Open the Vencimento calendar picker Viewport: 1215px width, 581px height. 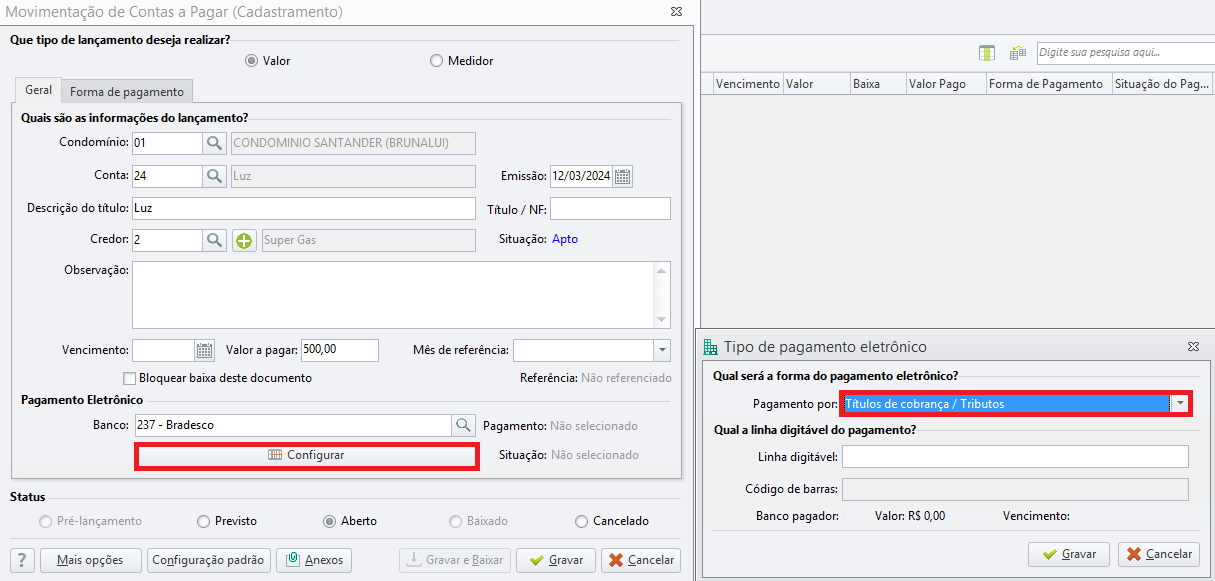[204, 350]
